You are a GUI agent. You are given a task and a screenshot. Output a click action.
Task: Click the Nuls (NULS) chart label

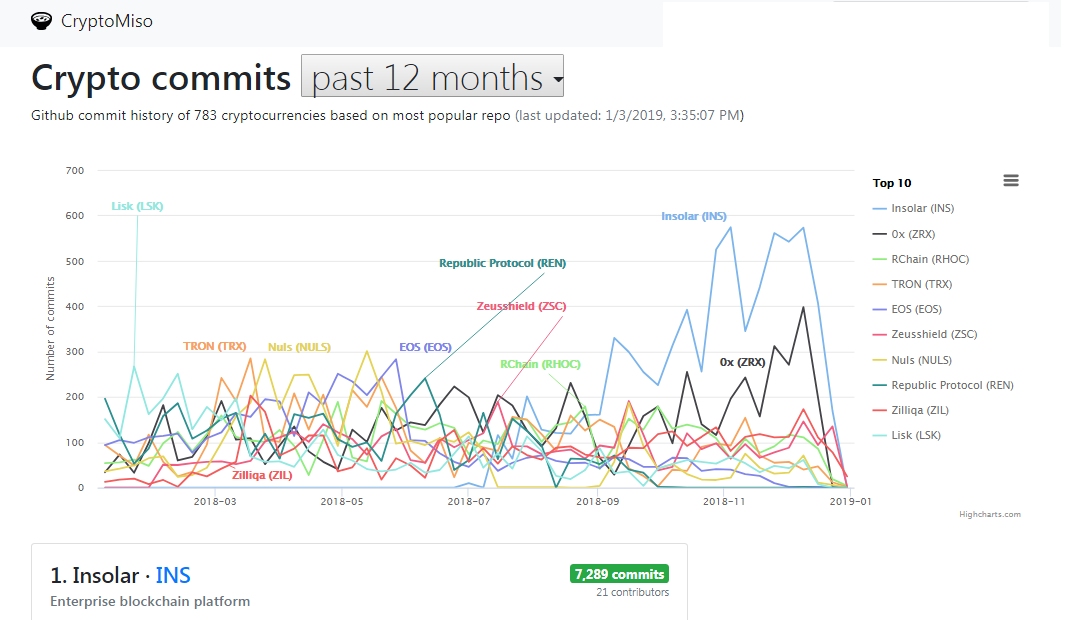(x=299, y=347)
